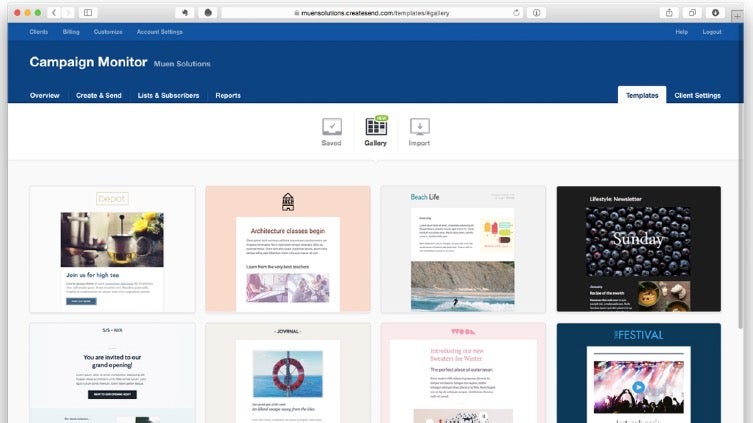Click the round extension icon beside address bar
The height and width of the screenshot is (423, 753).
208,13
